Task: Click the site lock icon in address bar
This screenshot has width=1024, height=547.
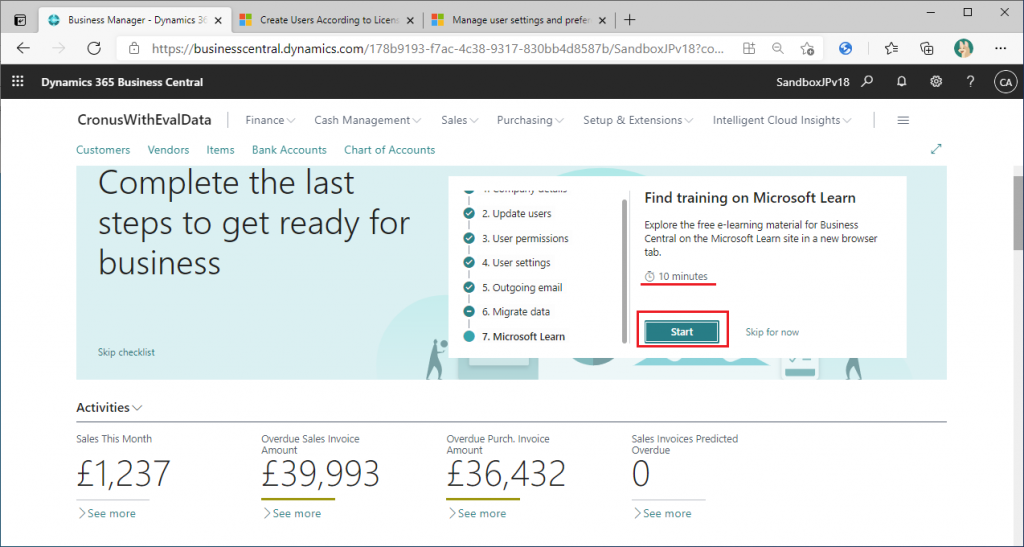Action: click(134, 48)
